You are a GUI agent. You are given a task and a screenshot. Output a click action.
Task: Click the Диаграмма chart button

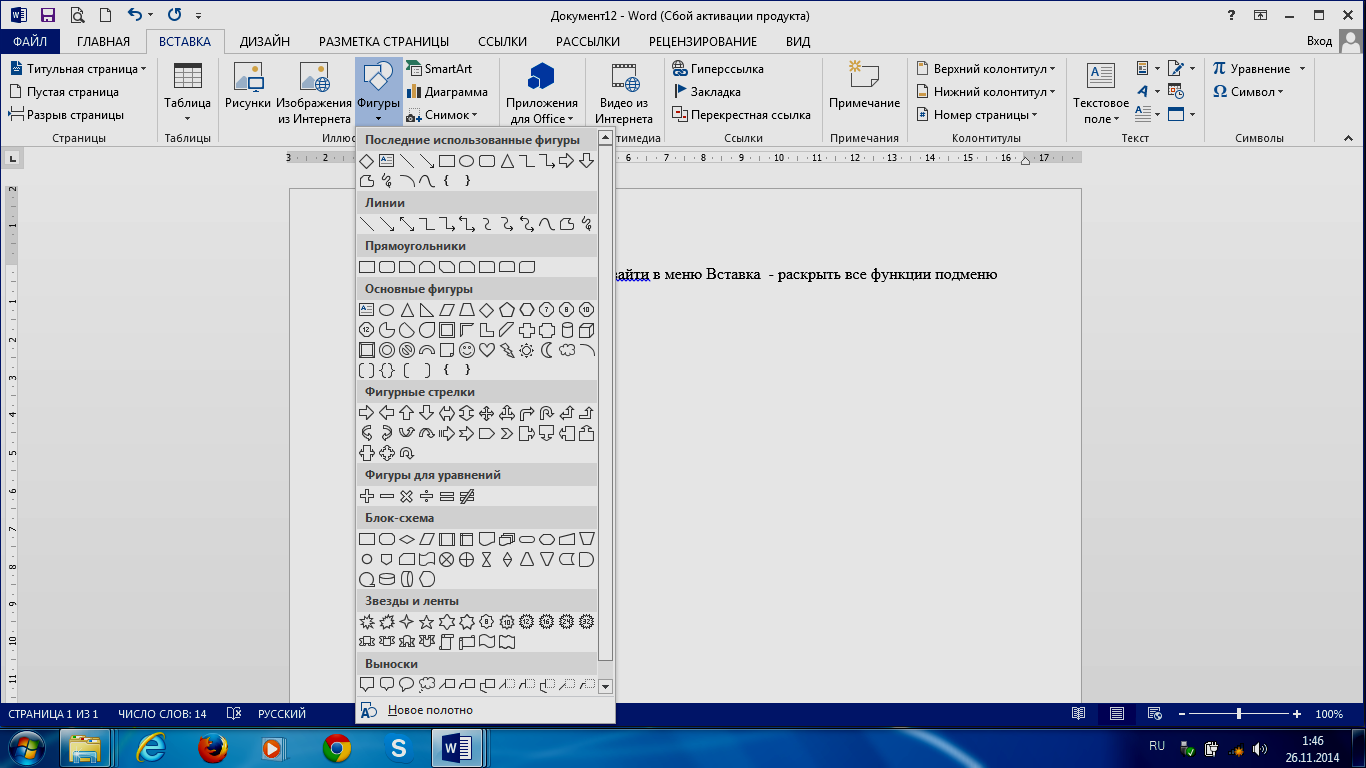tap(447, 92)
